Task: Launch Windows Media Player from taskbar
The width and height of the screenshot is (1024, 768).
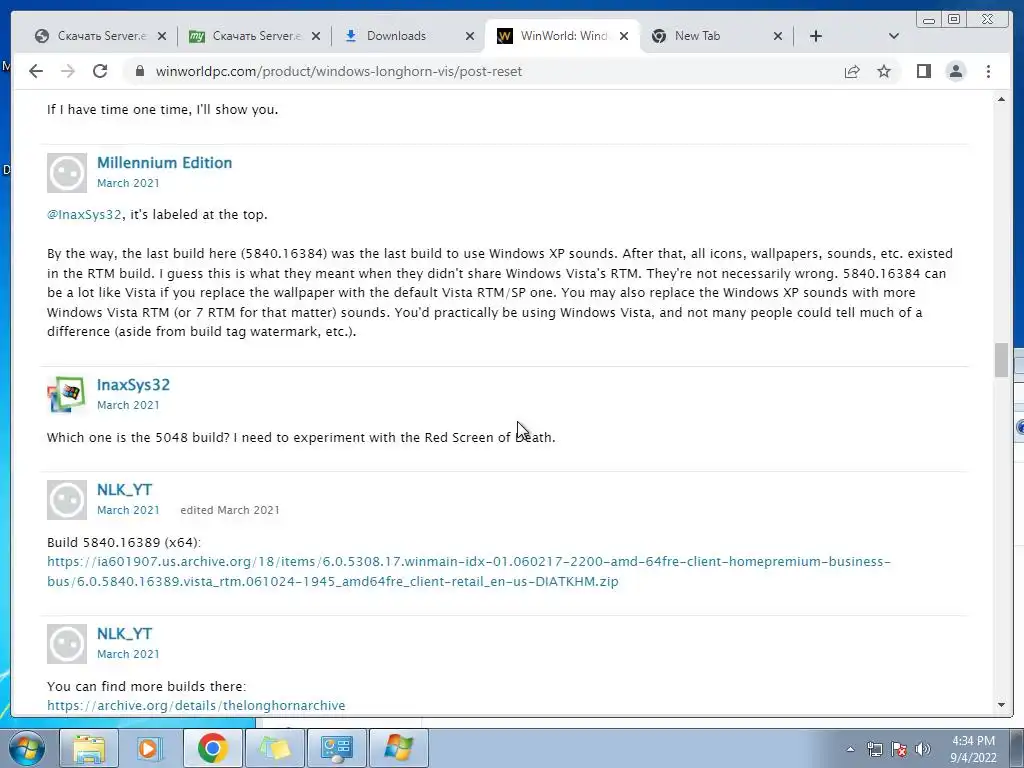Action: [150, 748]
